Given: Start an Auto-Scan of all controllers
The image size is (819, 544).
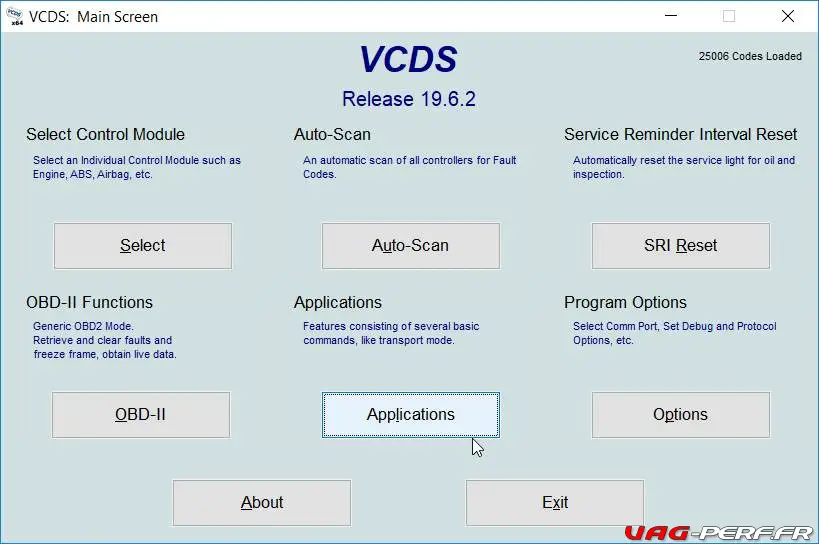Looking at the screenshot, I should click(x=411, y=246).
